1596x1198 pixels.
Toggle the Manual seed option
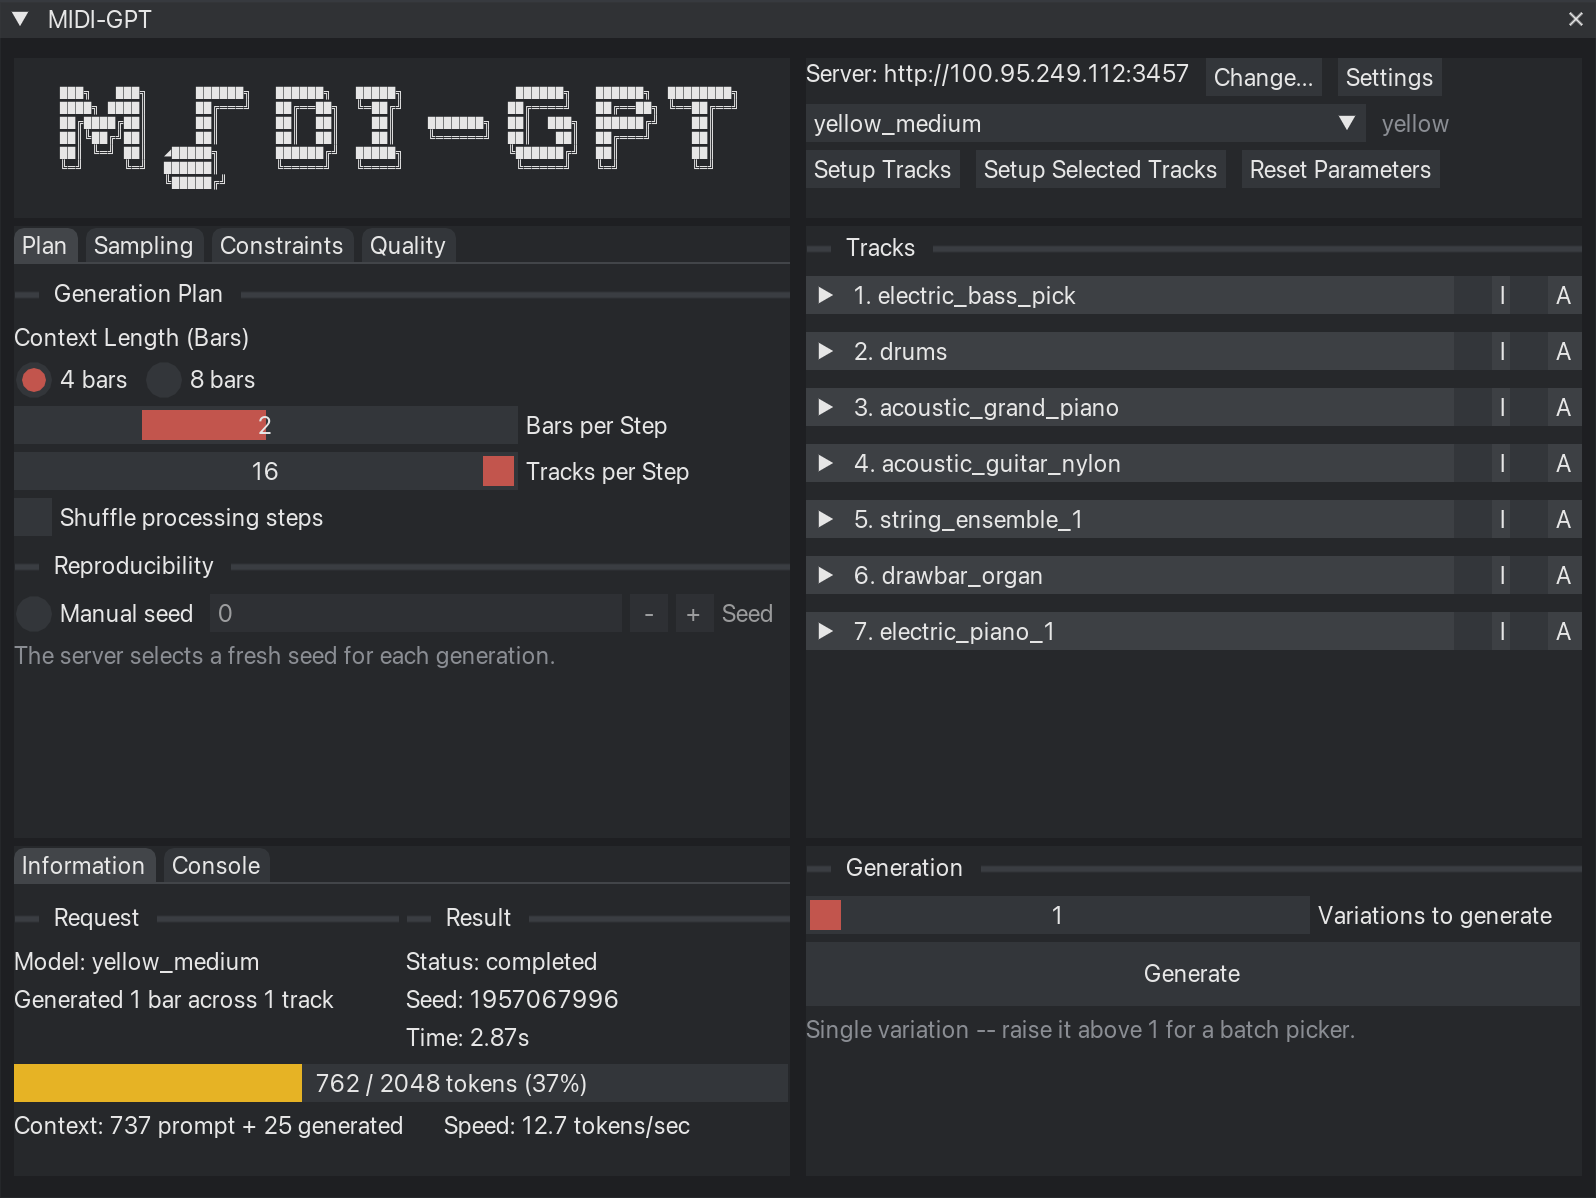click(x=34, y=613)
